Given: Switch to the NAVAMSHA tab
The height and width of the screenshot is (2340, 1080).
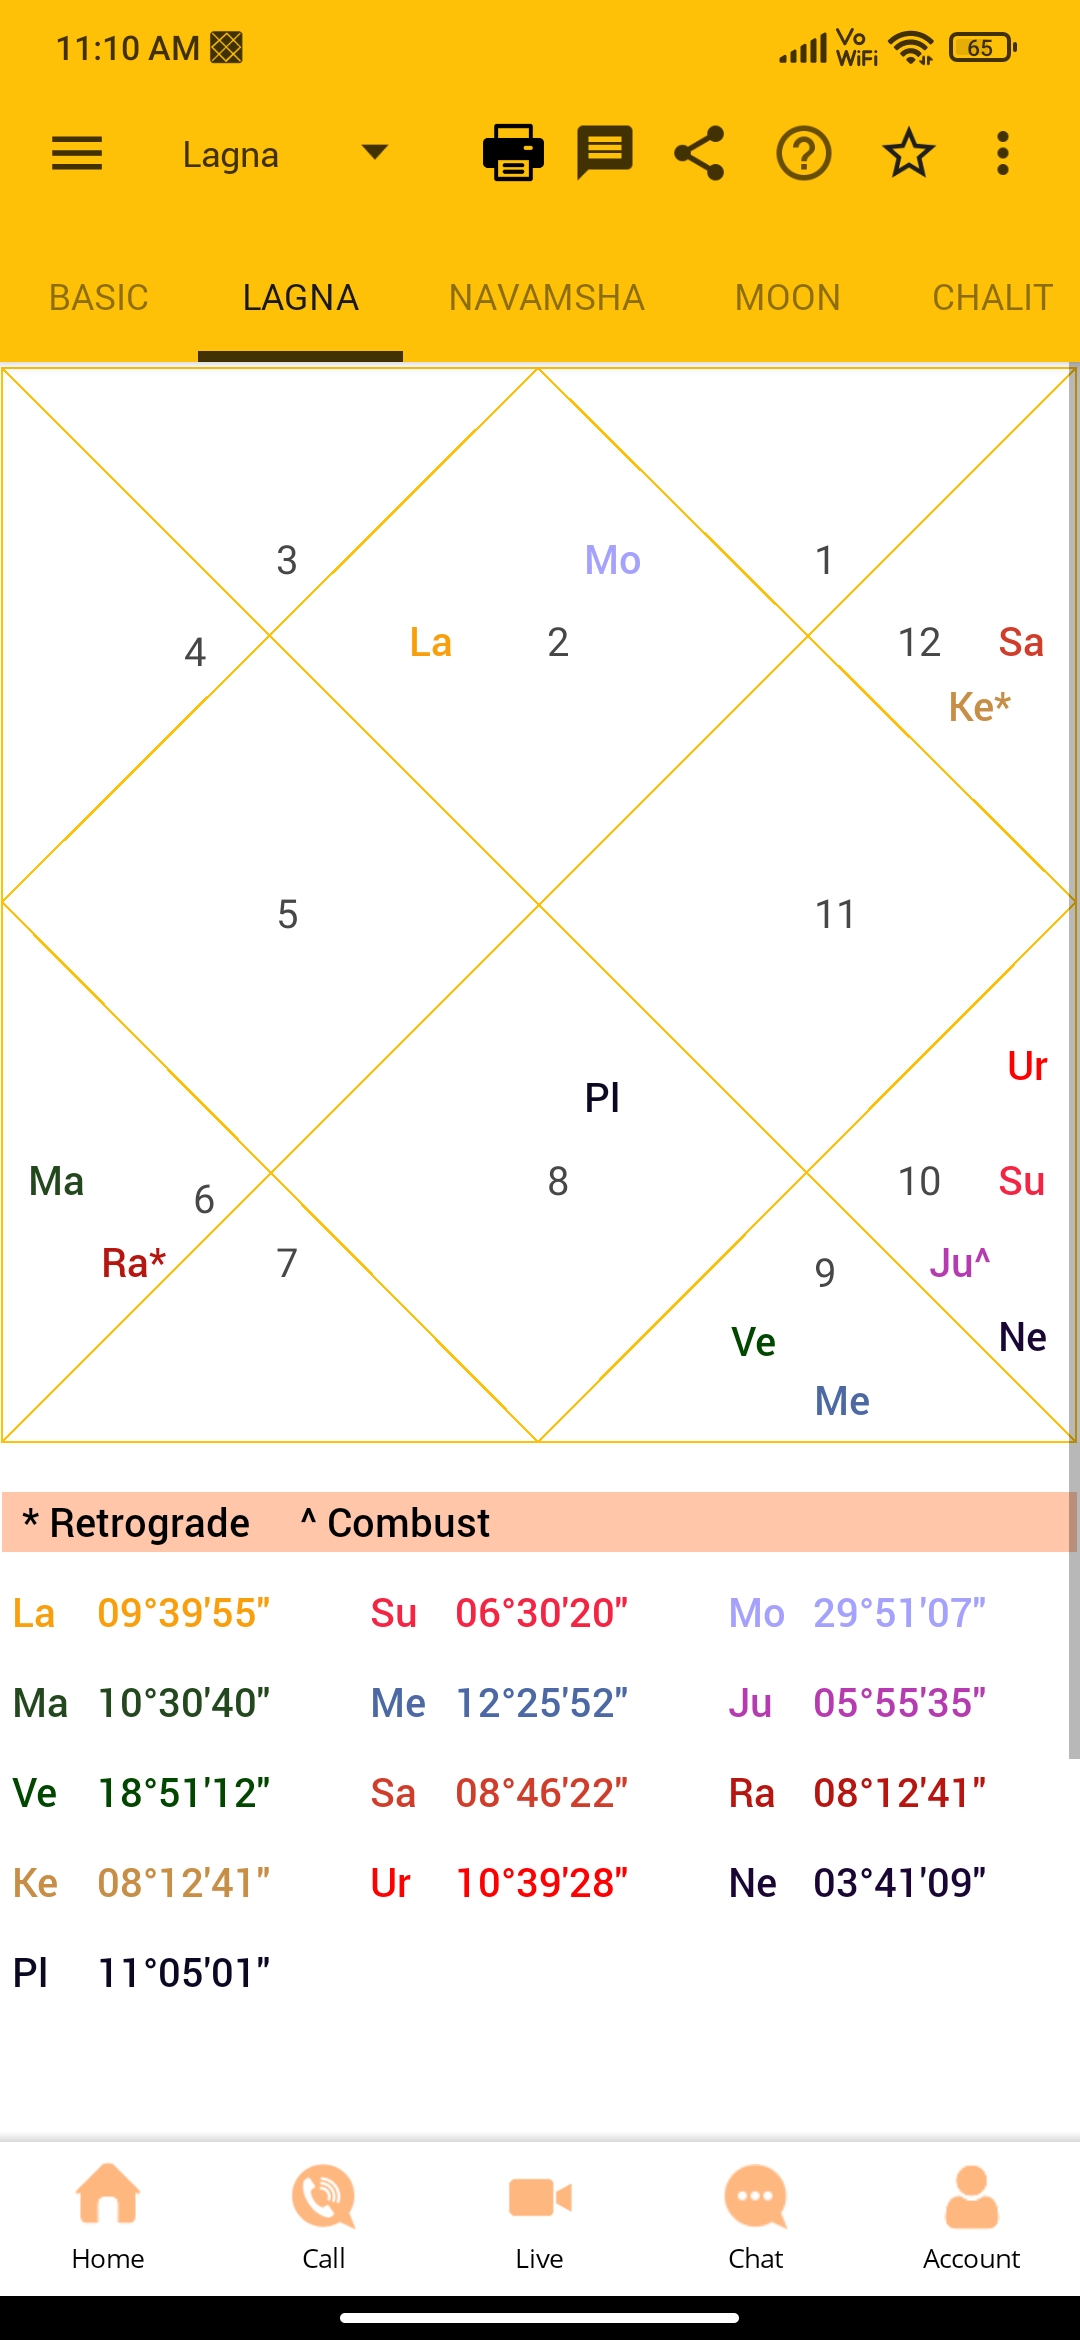Looking at the screenshot, I should [x=547, y=298].
